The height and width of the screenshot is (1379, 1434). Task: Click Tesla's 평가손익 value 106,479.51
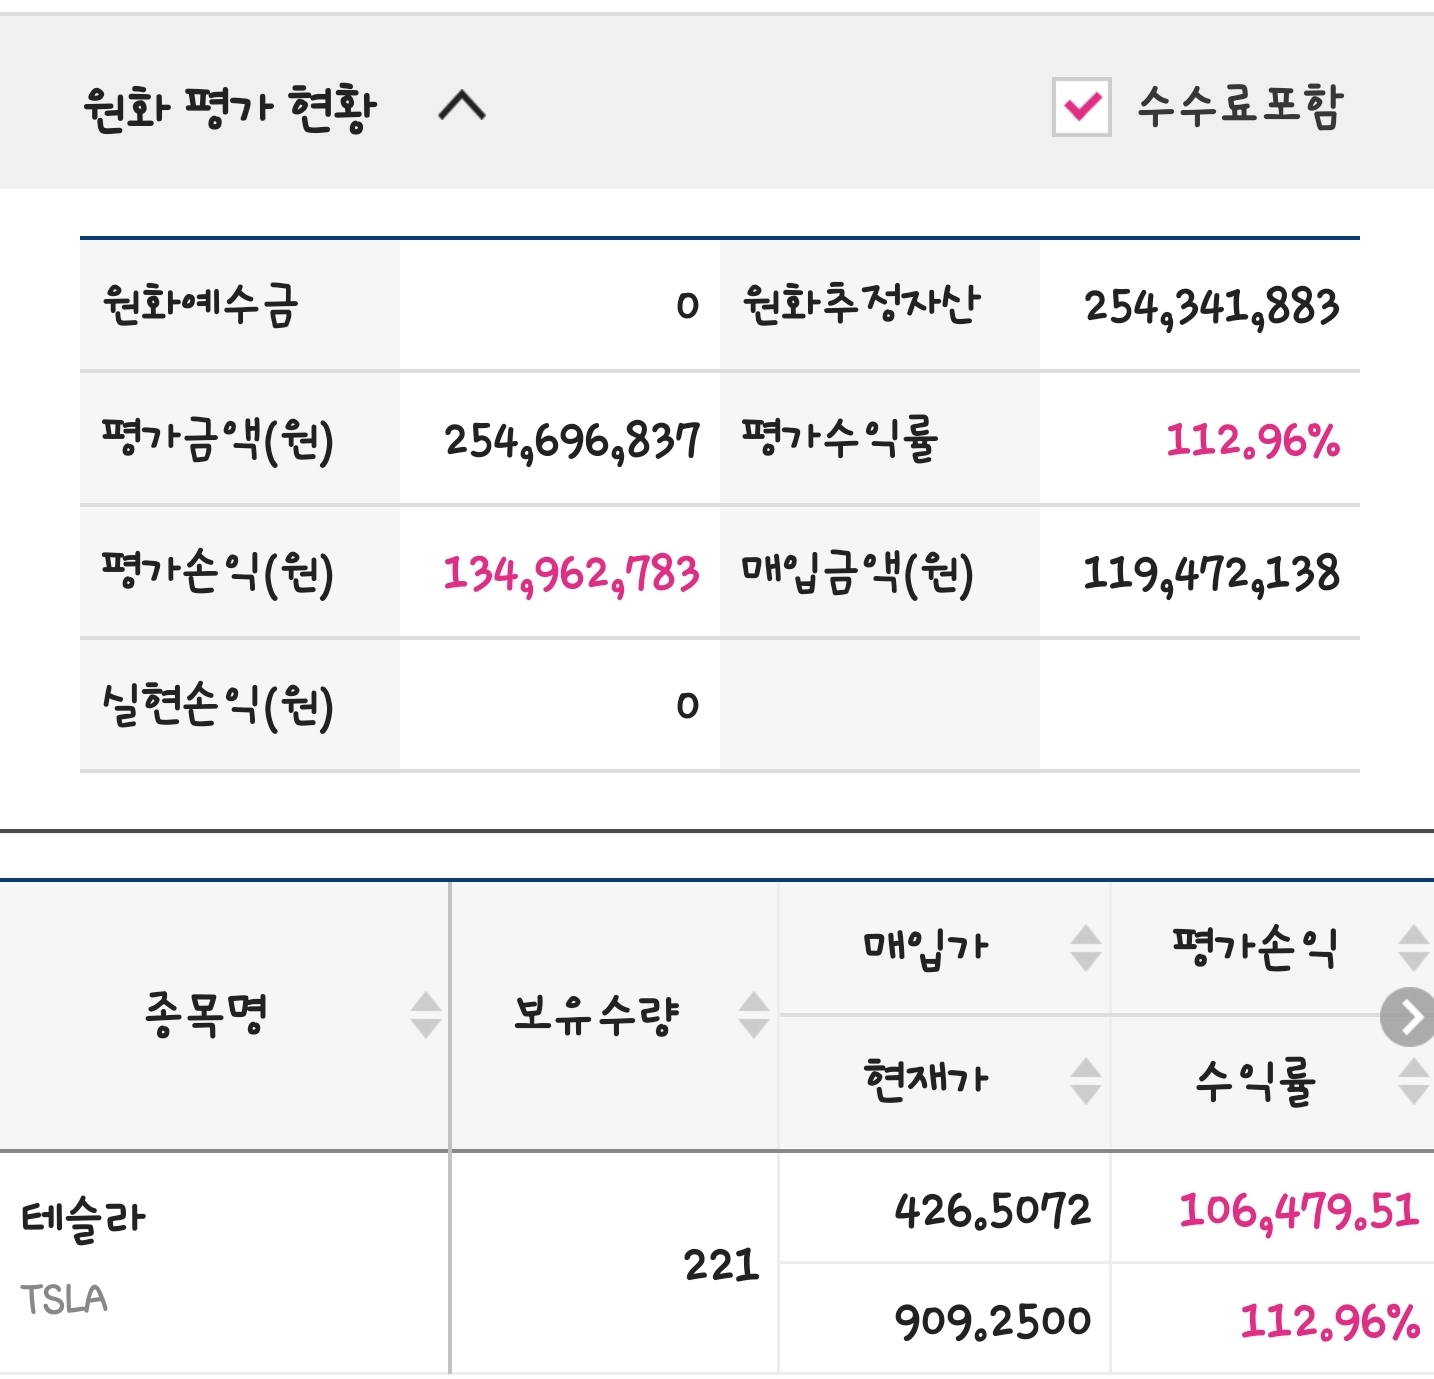pos(1299,1210)
